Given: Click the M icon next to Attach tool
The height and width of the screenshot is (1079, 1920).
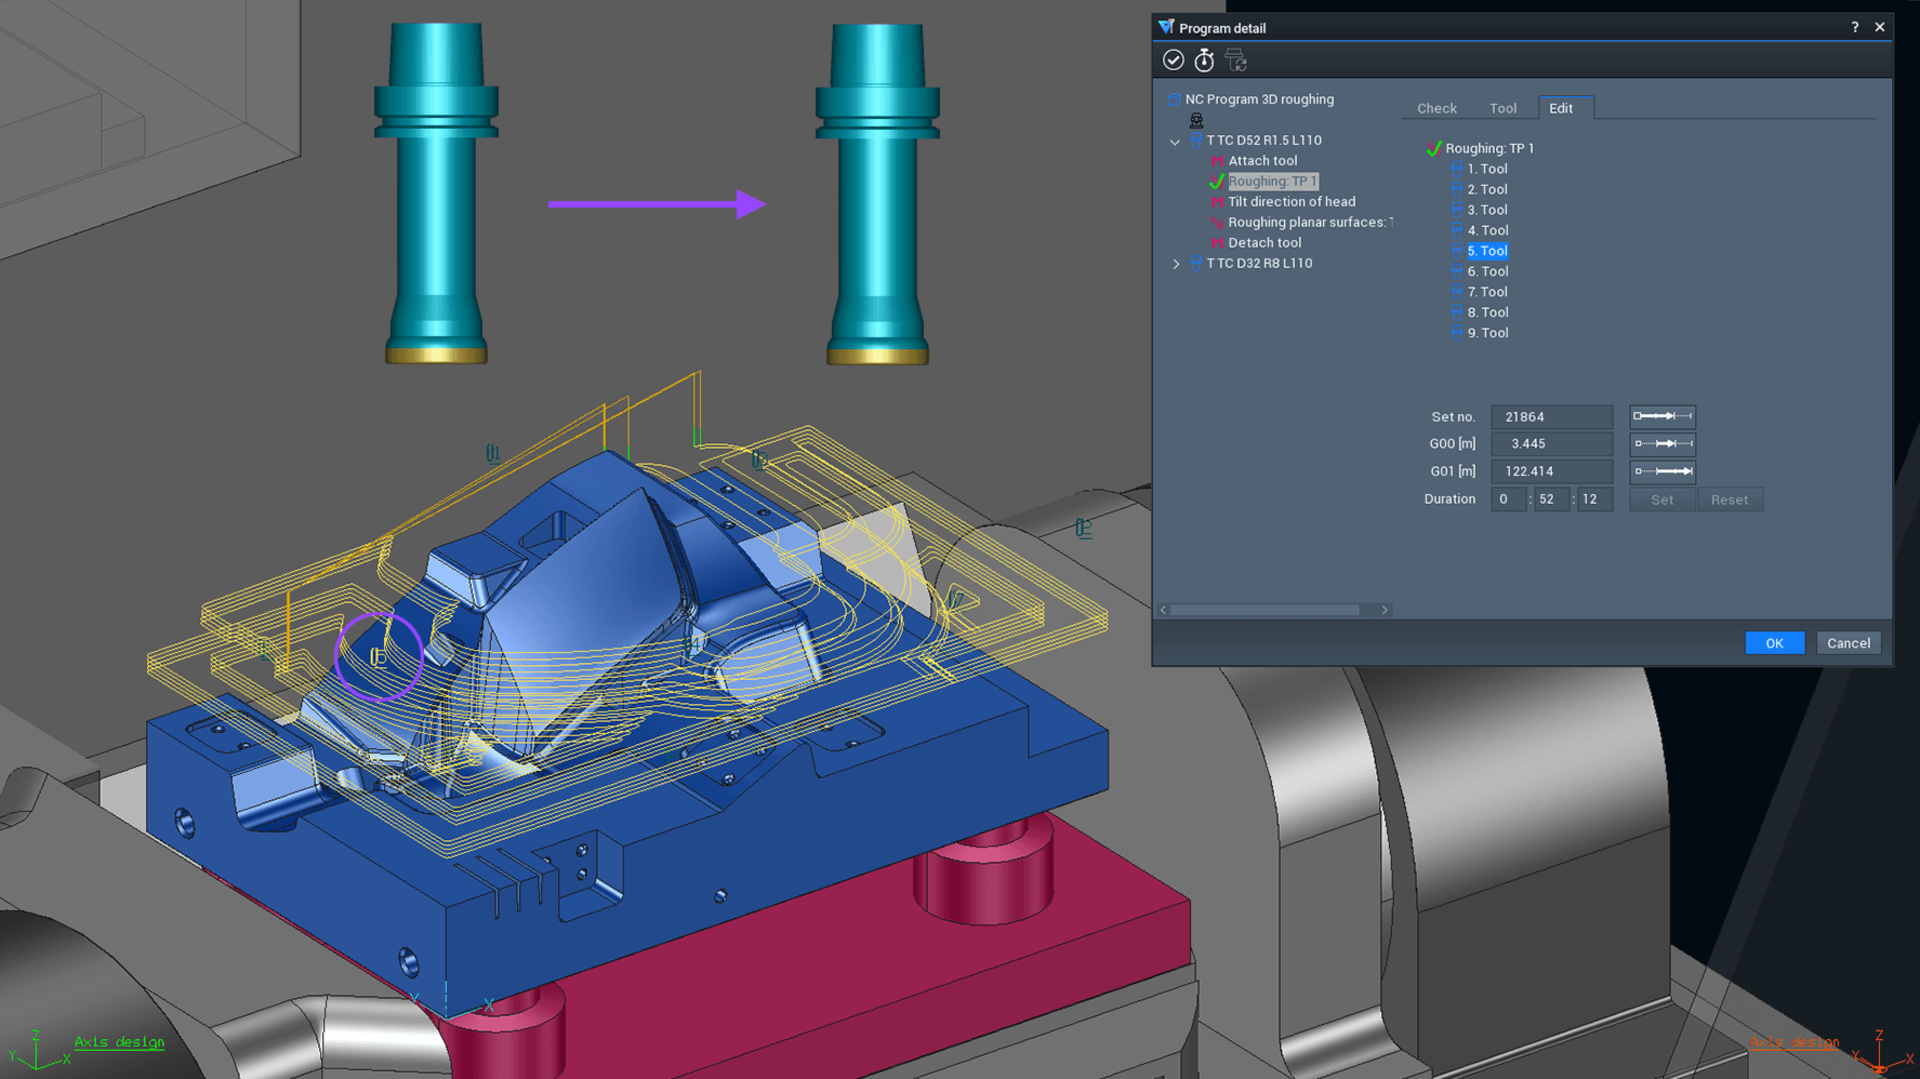Looking at the screenshot, I should point(1217,161).
